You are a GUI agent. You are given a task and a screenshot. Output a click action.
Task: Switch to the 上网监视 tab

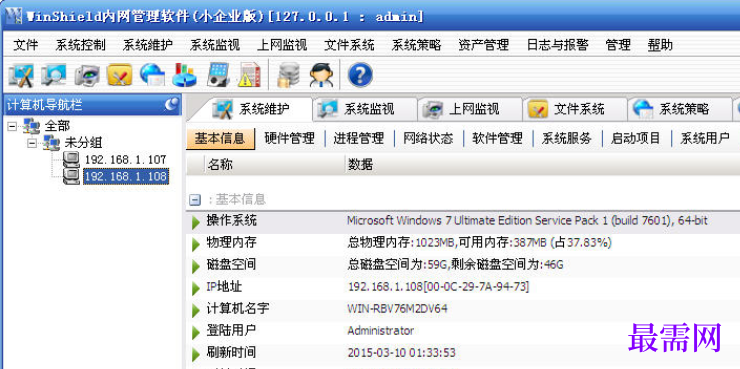tap(470, 109)
